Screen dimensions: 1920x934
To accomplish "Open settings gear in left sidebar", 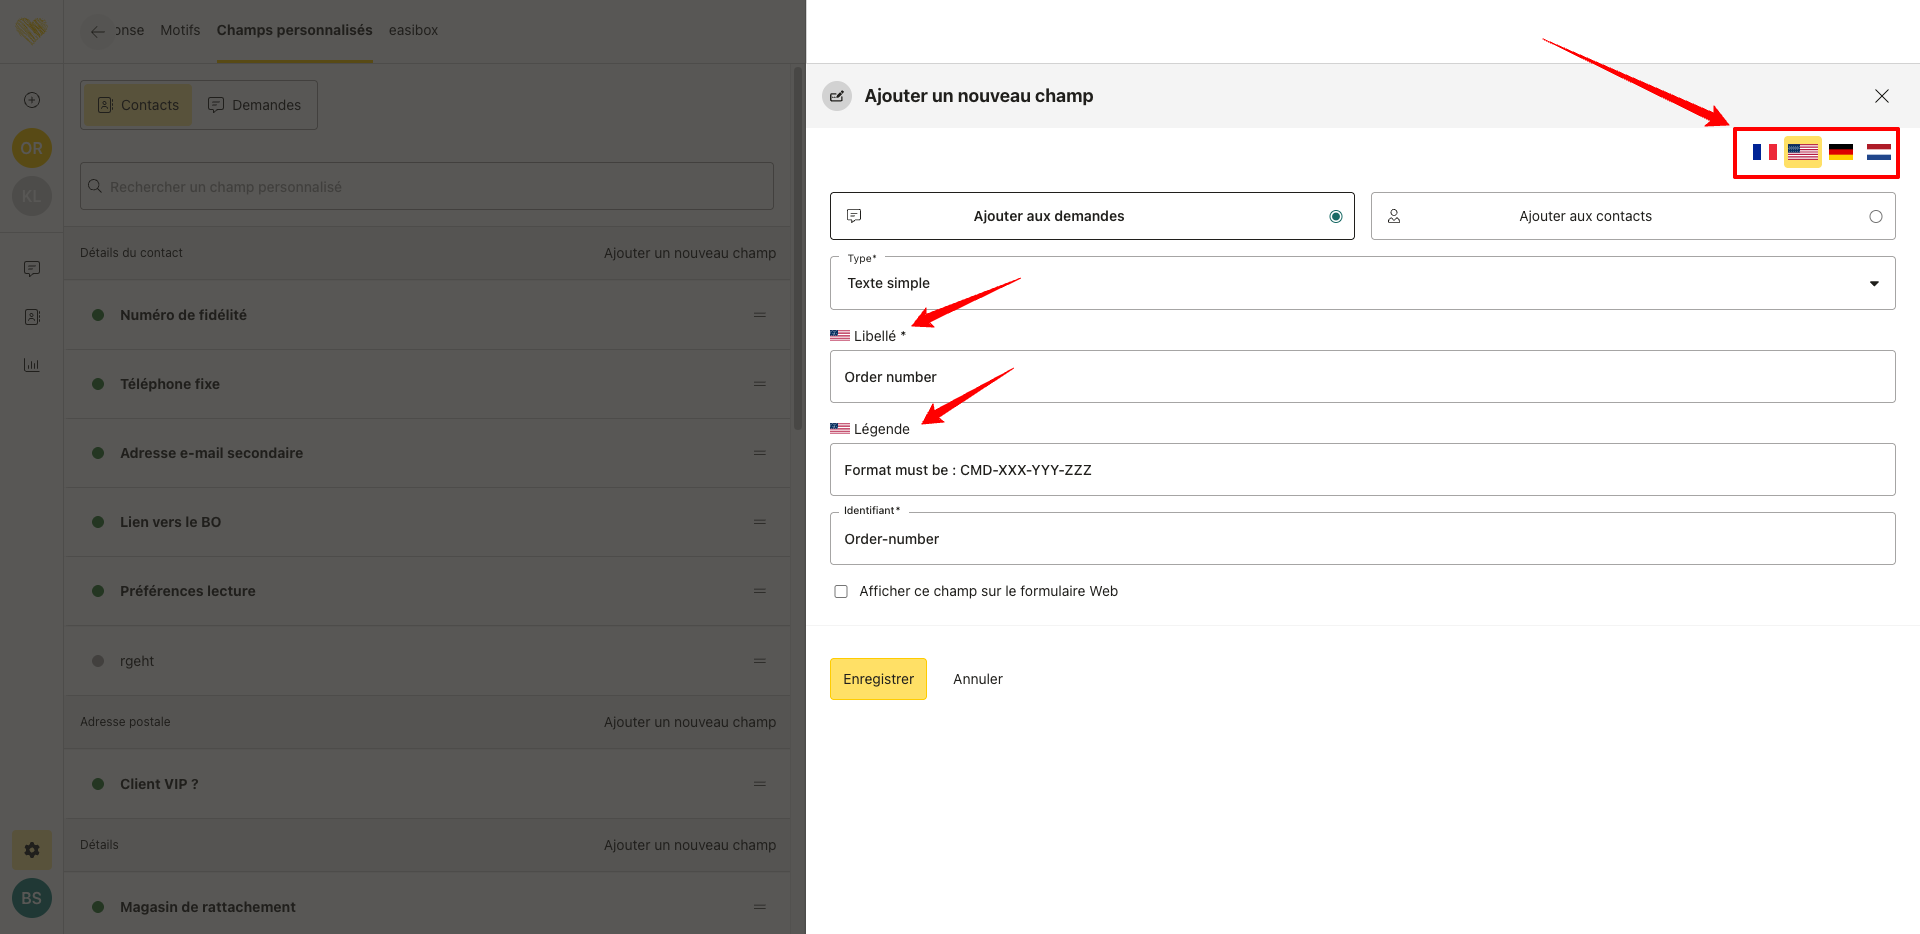I will 32,850.
